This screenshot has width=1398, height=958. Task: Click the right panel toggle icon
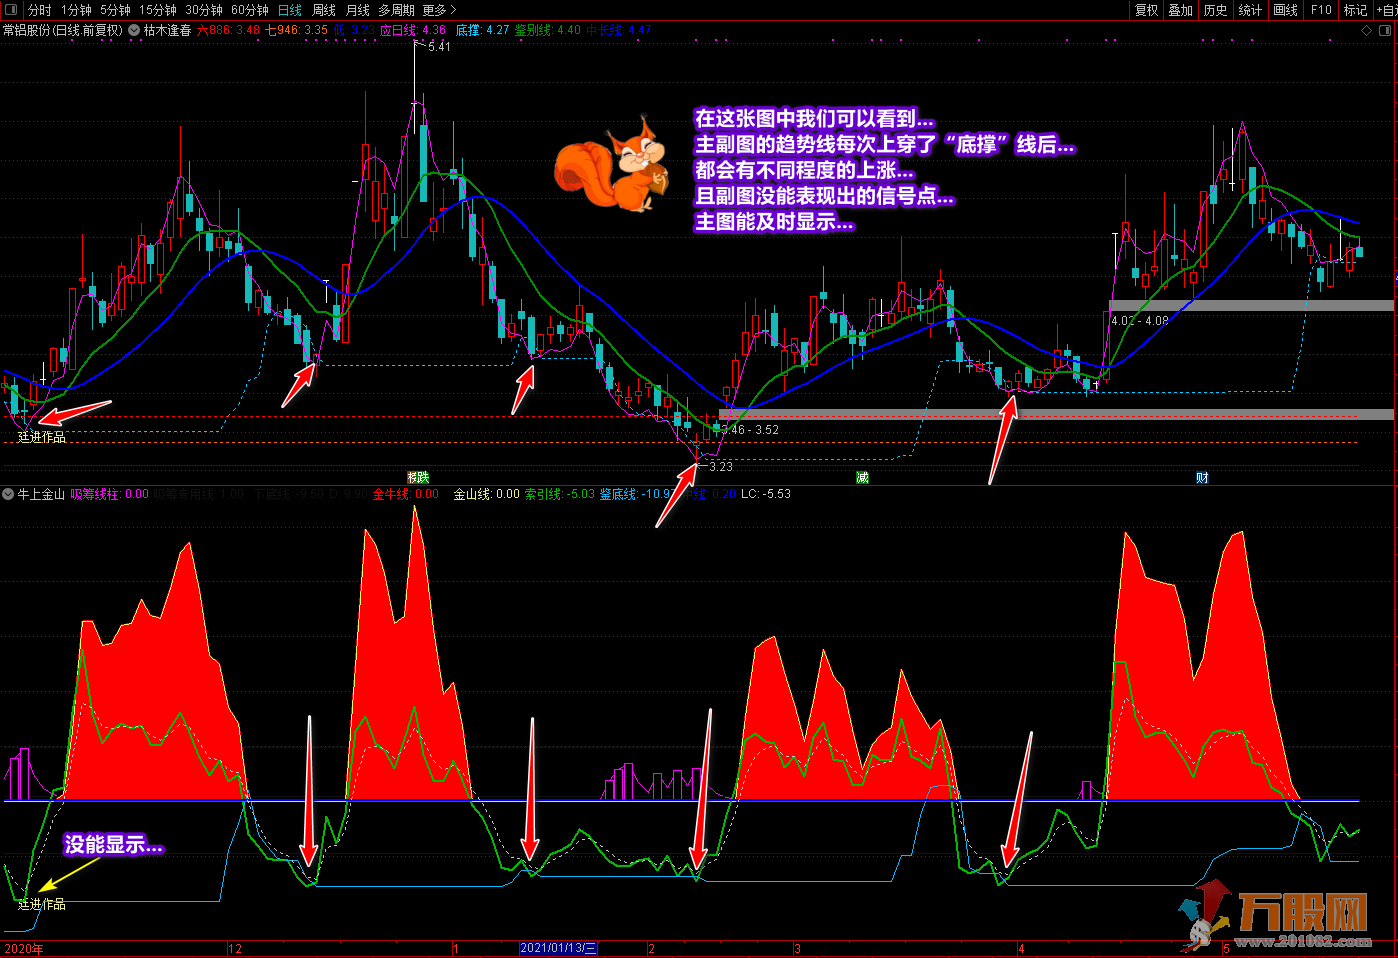[1385, 31]
